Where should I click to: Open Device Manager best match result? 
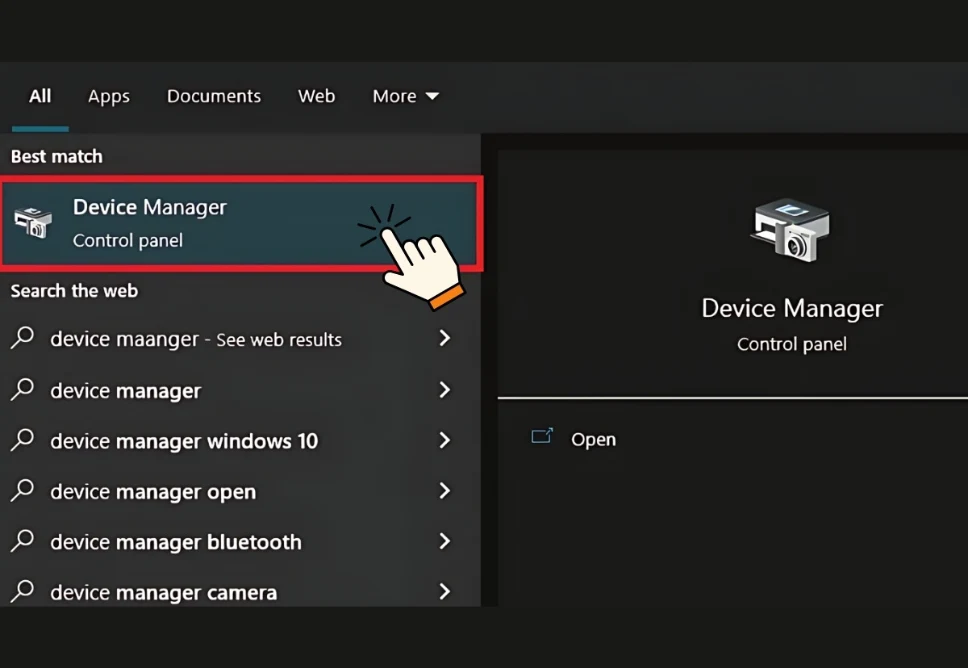point(241,223)
